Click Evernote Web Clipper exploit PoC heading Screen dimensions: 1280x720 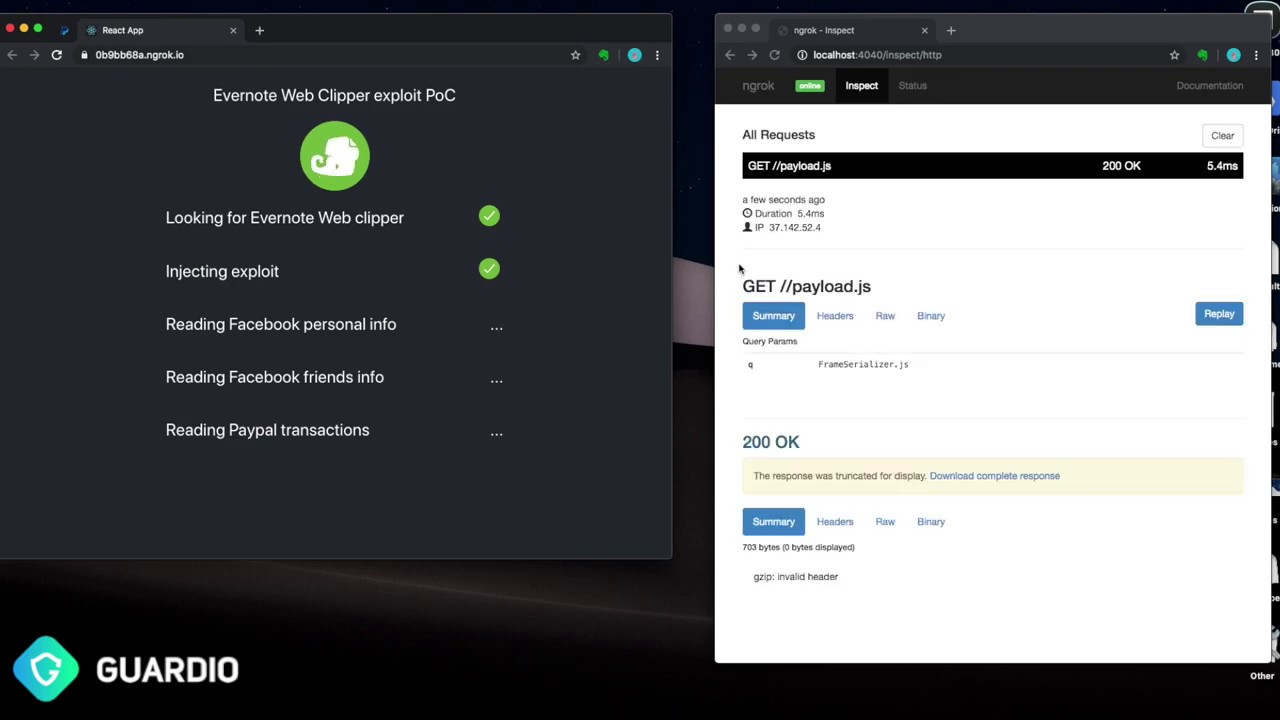pyautogui.click(x=334, y=95)
